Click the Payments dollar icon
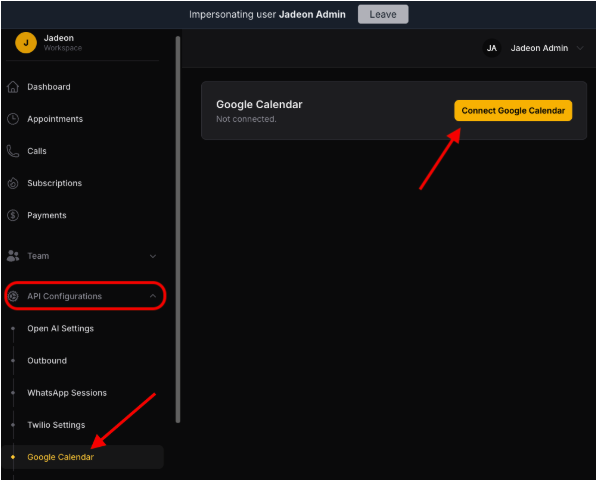The width and height of the screenshot is (596, 480). 13,215
